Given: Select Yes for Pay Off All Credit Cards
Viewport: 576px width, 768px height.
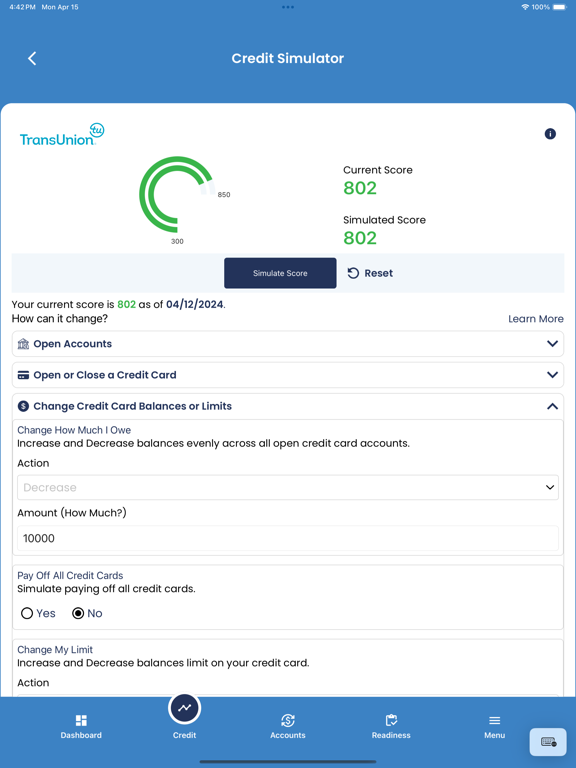Looking at the screenshot, I should 27,613.
